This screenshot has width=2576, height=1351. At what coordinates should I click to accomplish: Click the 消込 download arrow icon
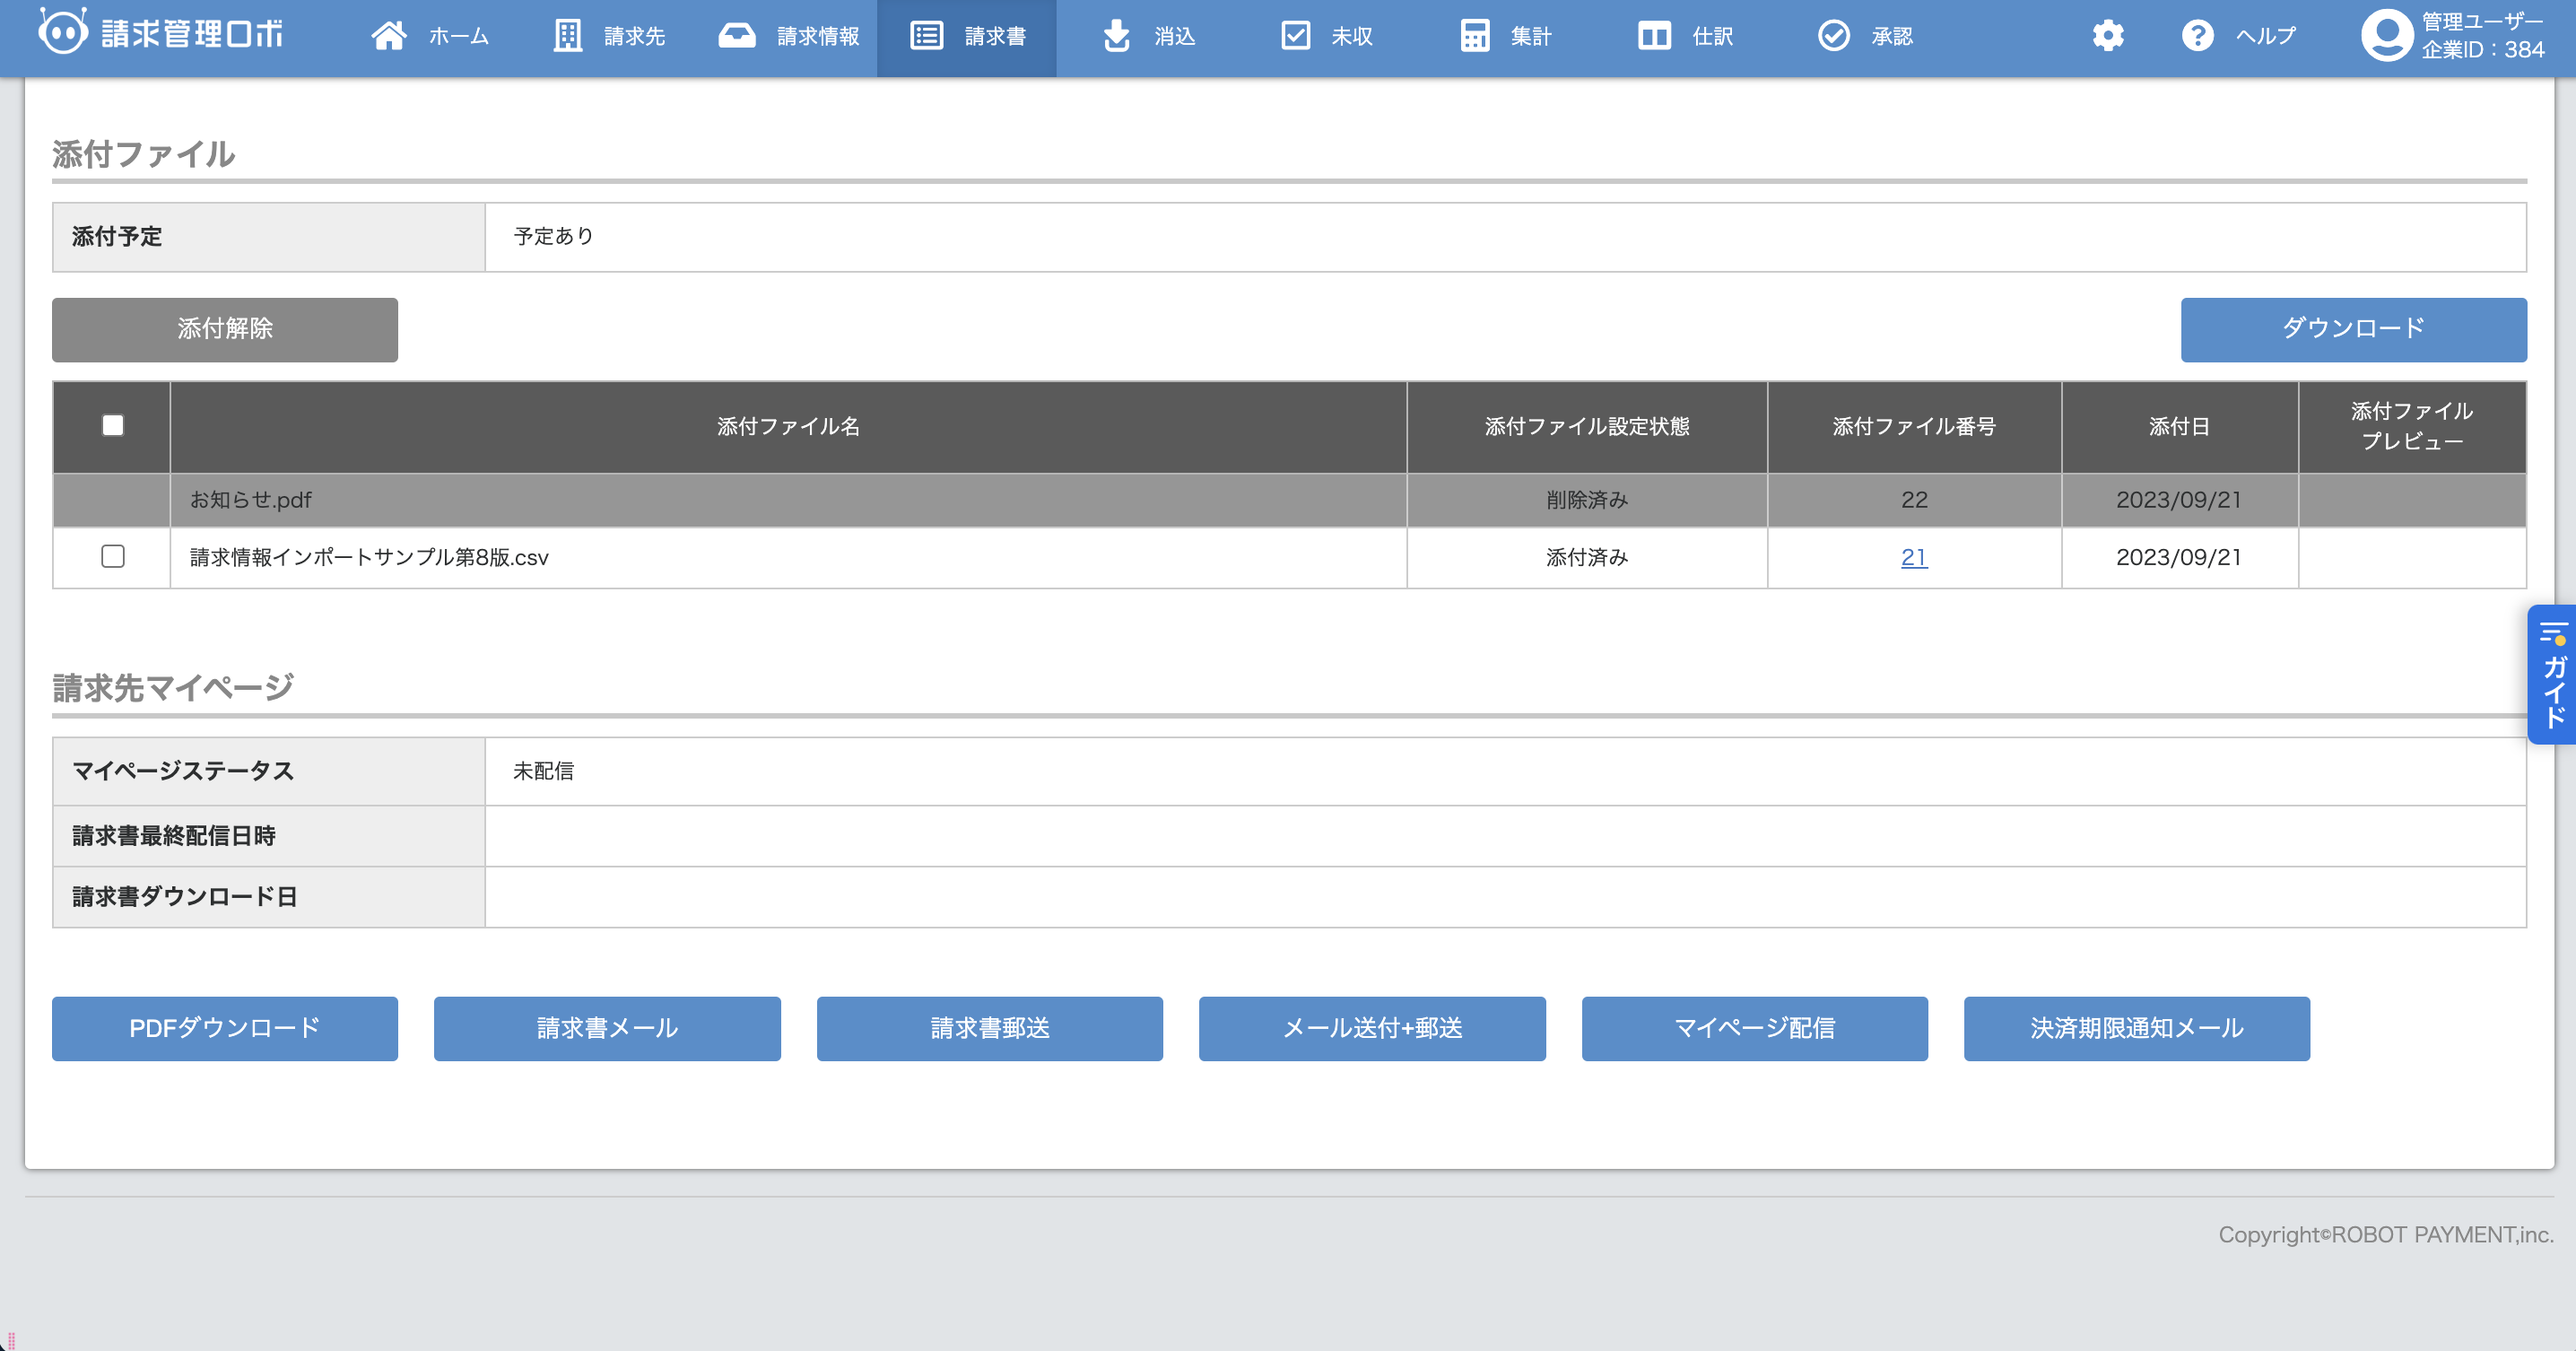[1116, 36]
